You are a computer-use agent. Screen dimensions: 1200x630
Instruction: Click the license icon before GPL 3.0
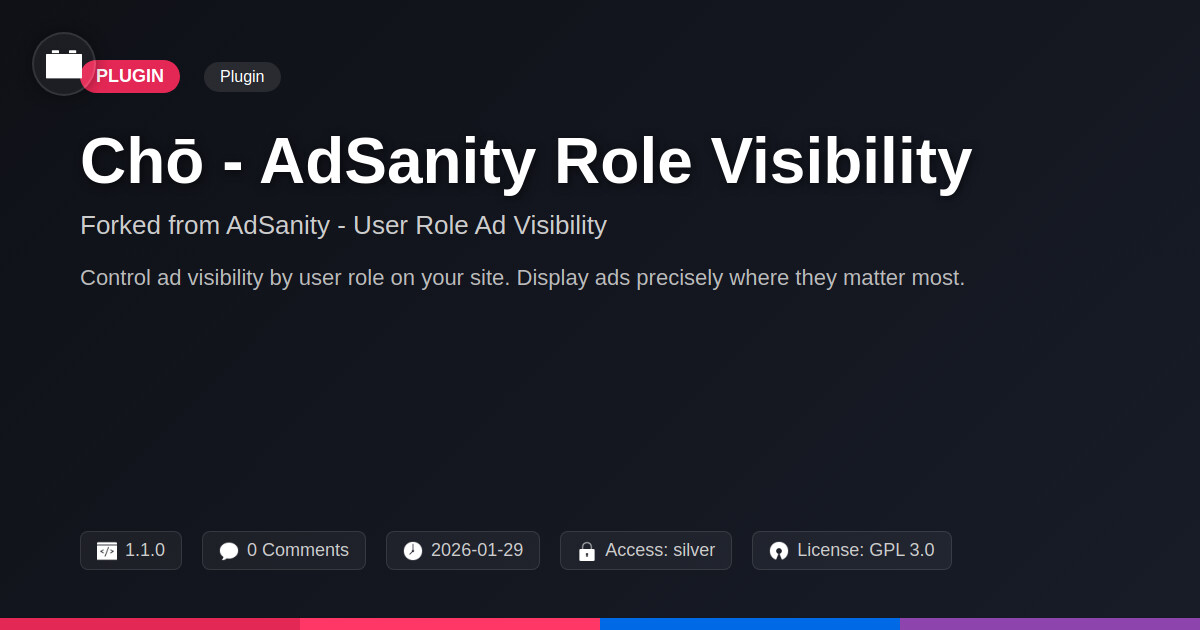pyautogui.click(x=779, y=551)
